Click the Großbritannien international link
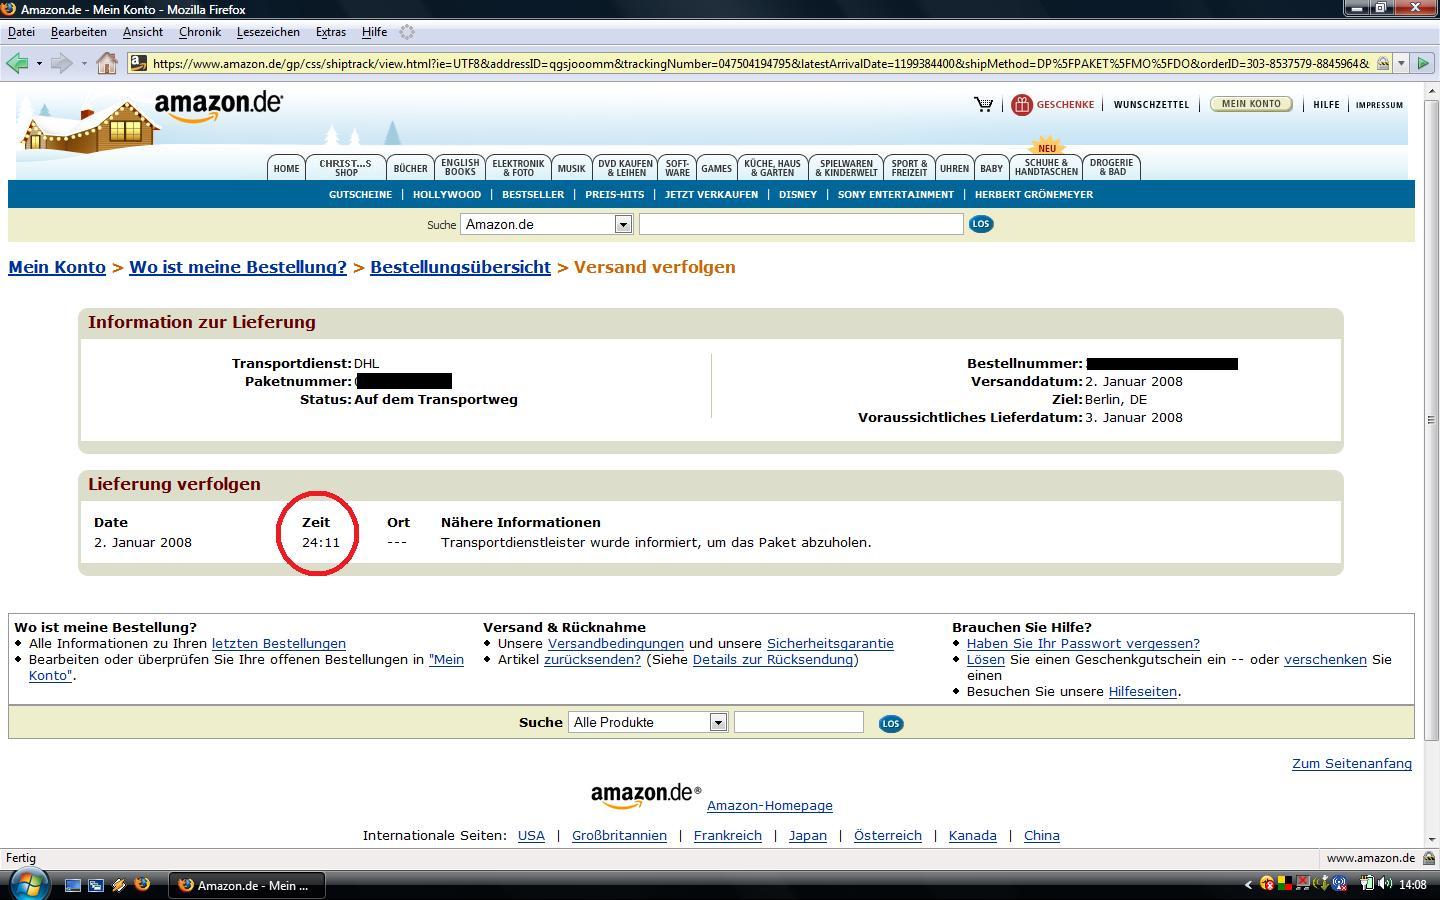 tap(619, 835)
